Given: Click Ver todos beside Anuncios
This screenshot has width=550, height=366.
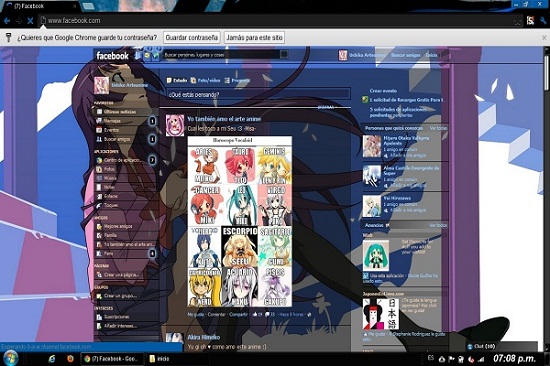Looking at the screenshot, I should coord(438,225).
